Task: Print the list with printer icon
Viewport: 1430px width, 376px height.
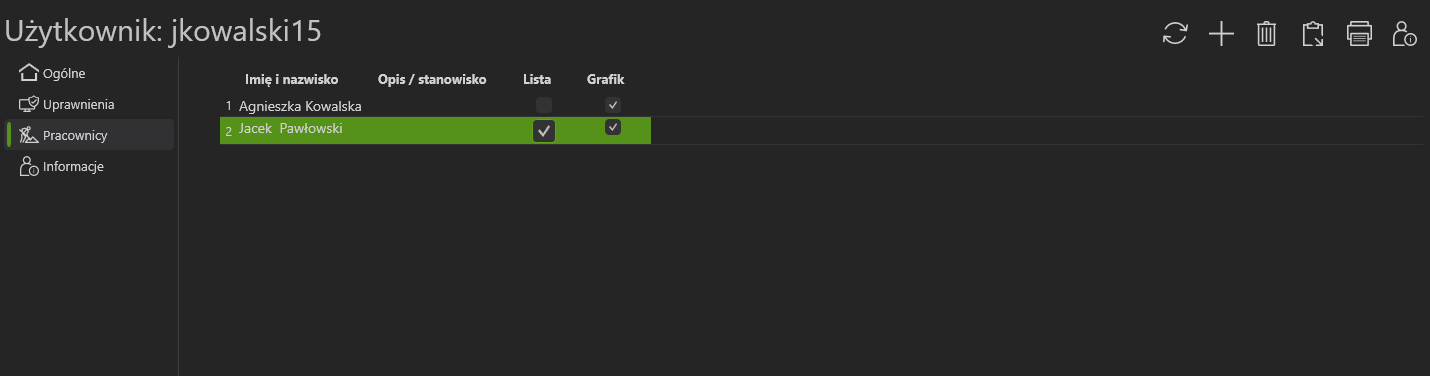Action: (1359, 34)
